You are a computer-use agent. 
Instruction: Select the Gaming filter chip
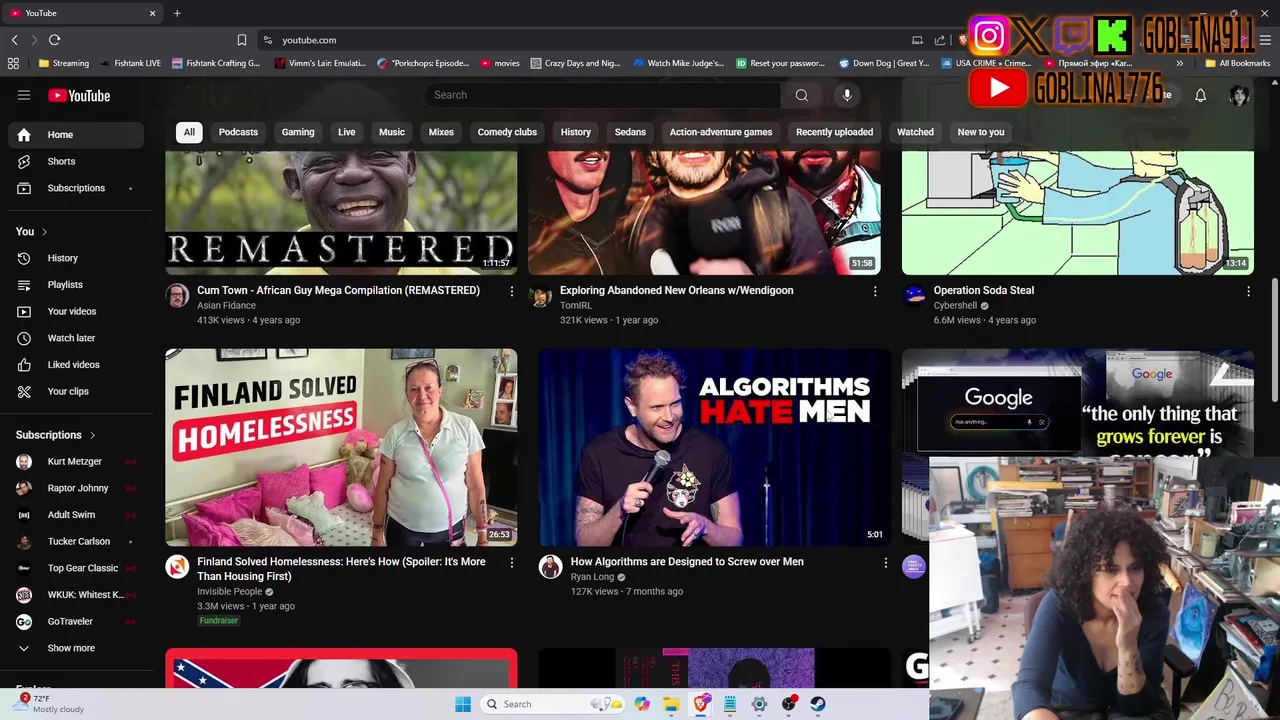tap(298, 132)
